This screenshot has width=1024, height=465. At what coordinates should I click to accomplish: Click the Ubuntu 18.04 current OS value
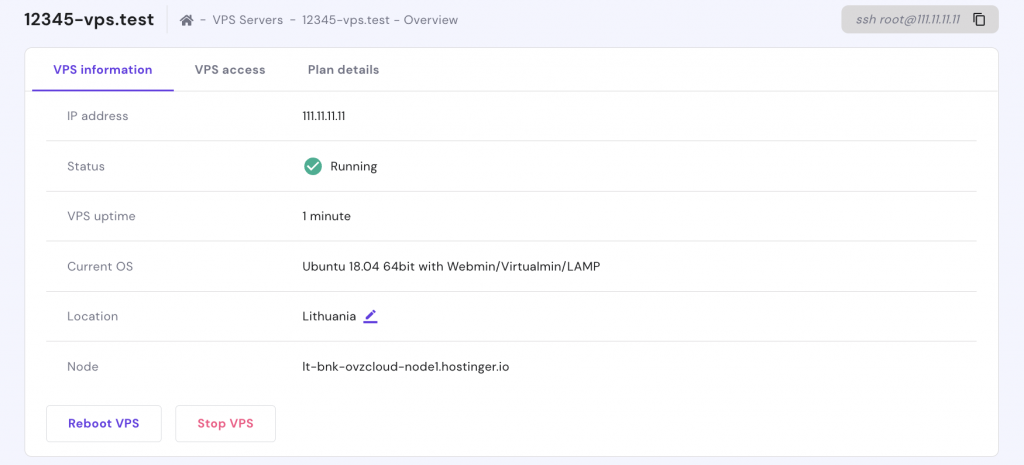pos(451,266)
